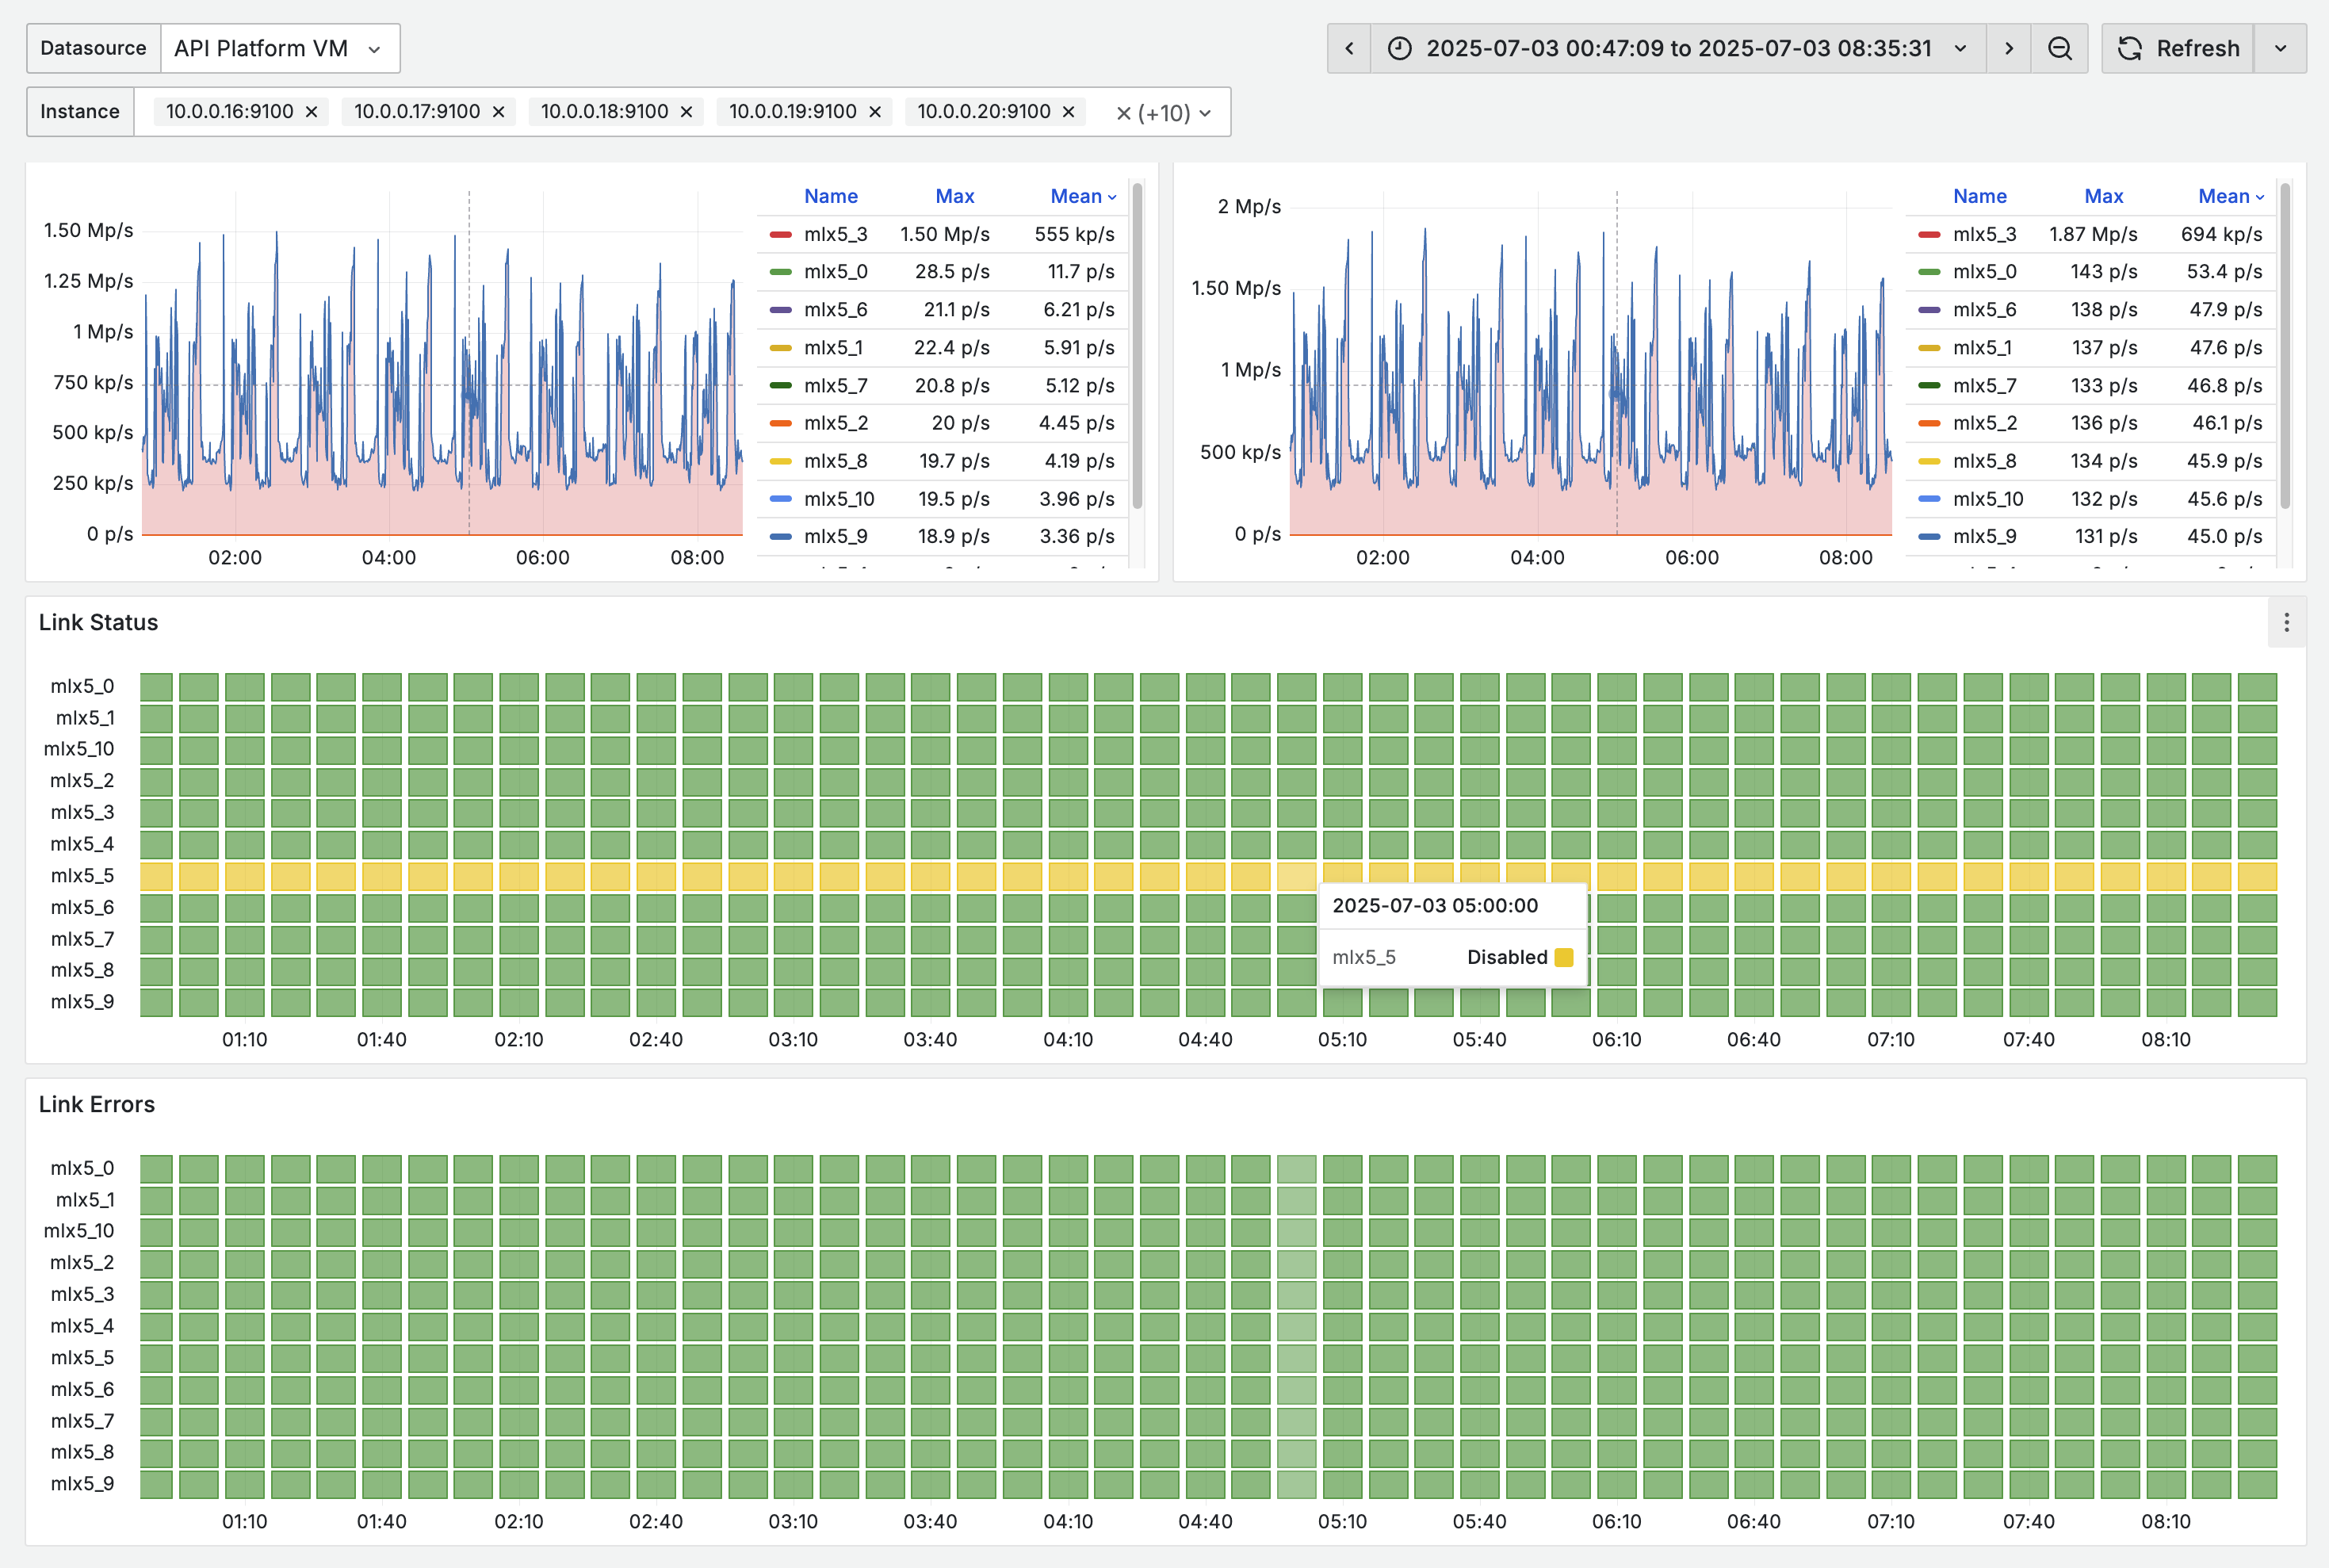Sort right legend by Mean column

pos(2231,196)
